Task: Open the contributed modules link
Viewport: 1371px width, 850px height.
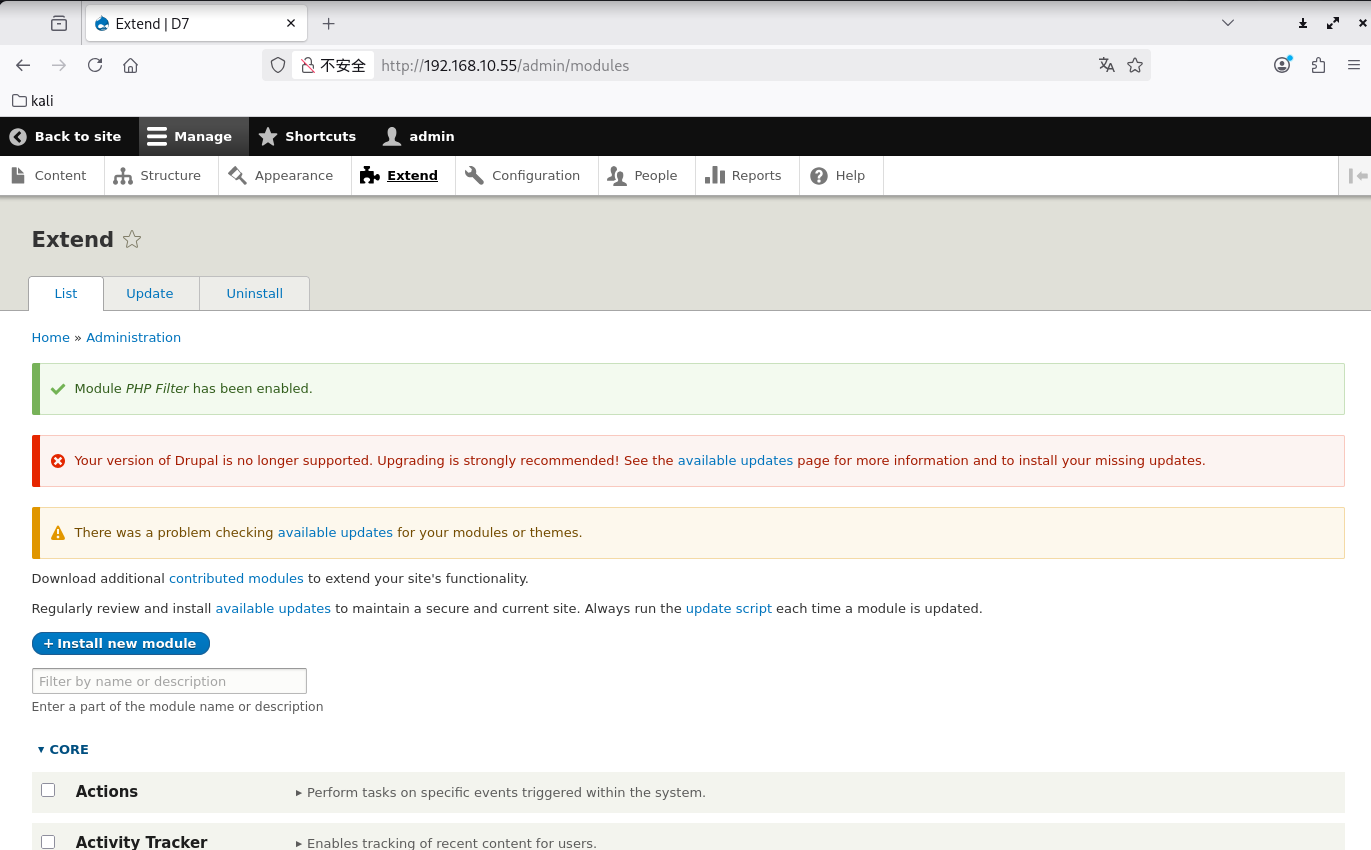Action: pyautogui.click(x=236, y=578)
